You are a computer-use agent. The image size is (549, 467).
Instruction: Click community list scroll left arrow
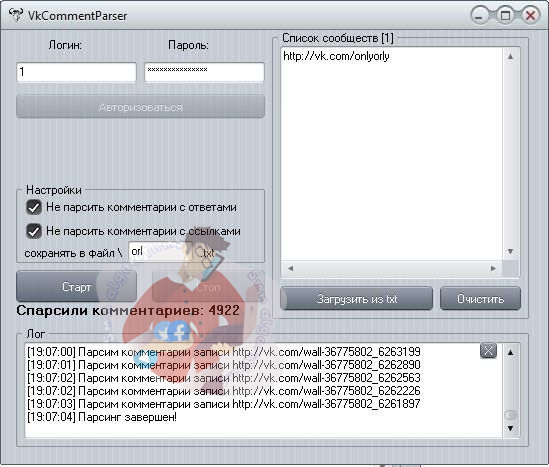pos(290,268)
